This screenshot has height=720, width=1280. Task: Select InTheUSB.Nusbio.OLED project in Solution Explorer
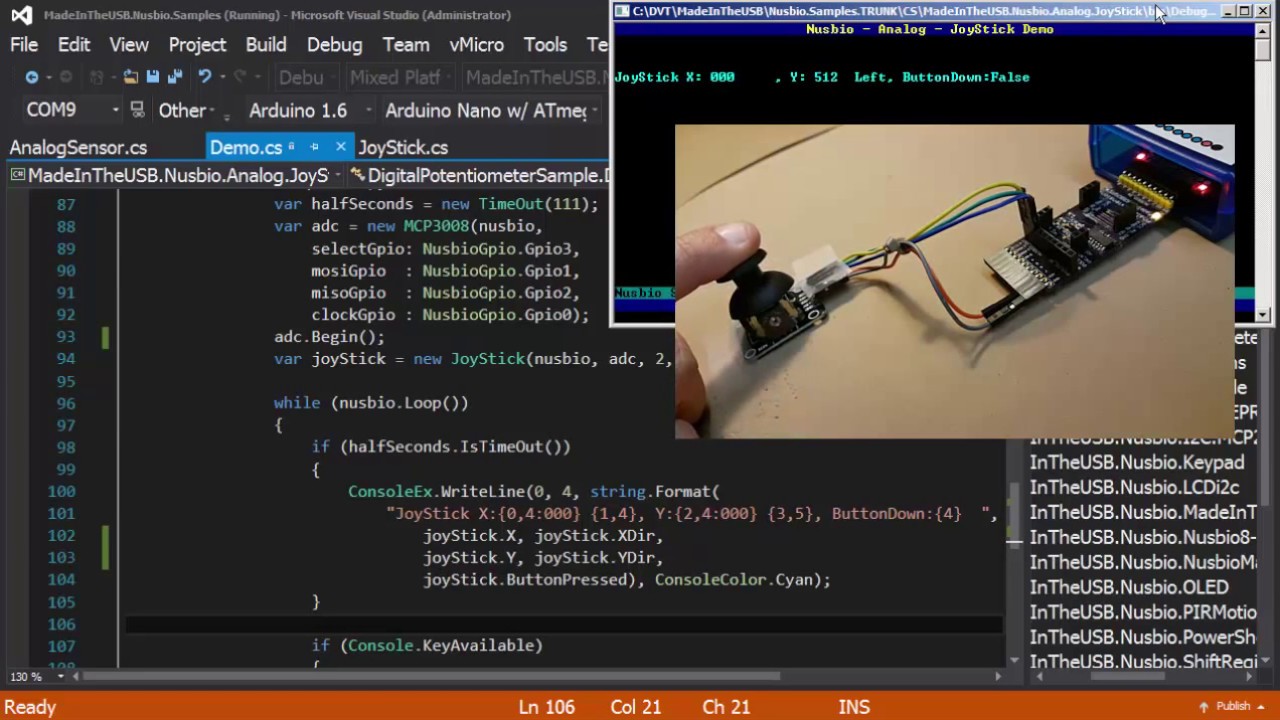pos(1129,587)
